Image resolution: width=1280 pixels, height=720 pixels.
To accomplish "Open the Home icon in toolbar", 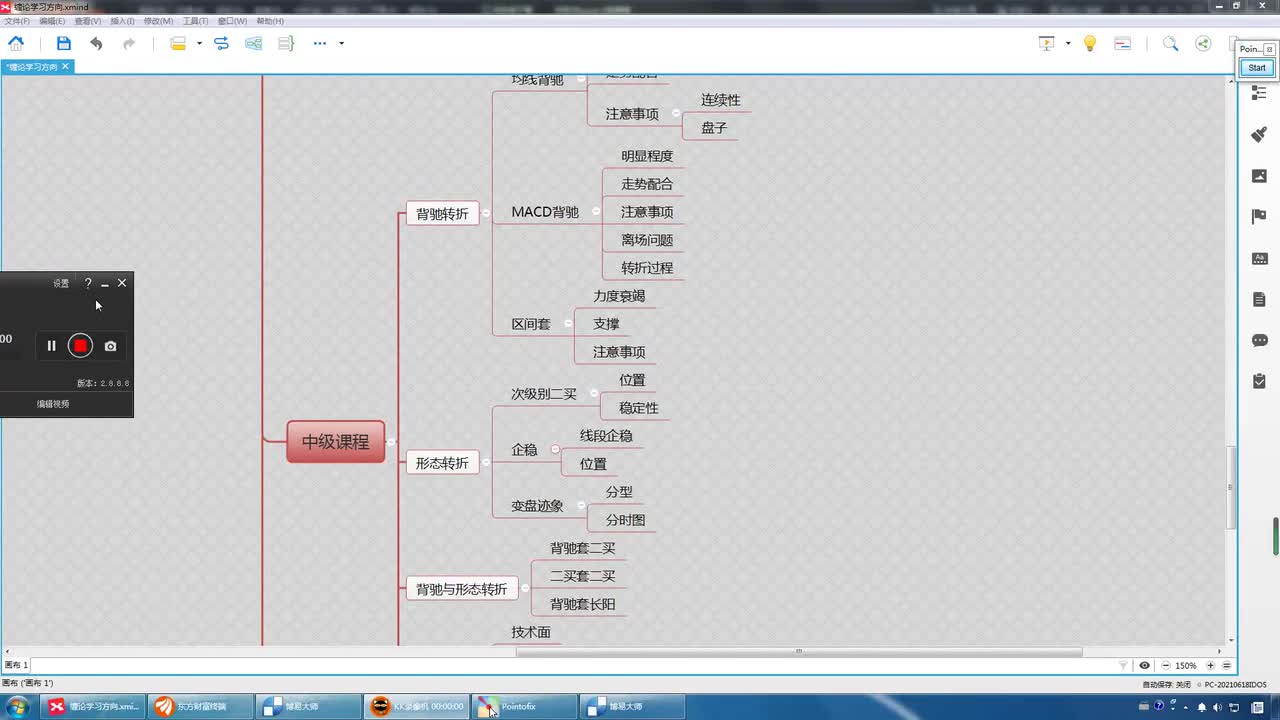I will (x=16, y=43).
